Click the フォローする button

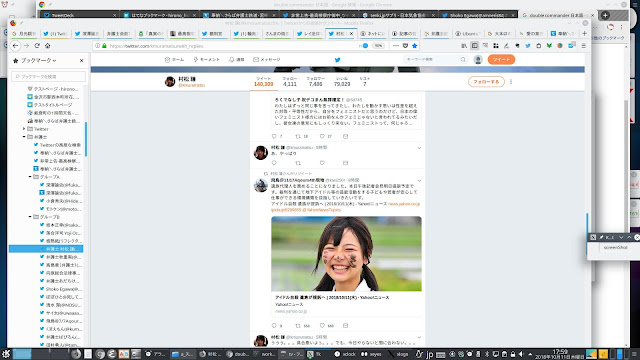pos(486,82)
